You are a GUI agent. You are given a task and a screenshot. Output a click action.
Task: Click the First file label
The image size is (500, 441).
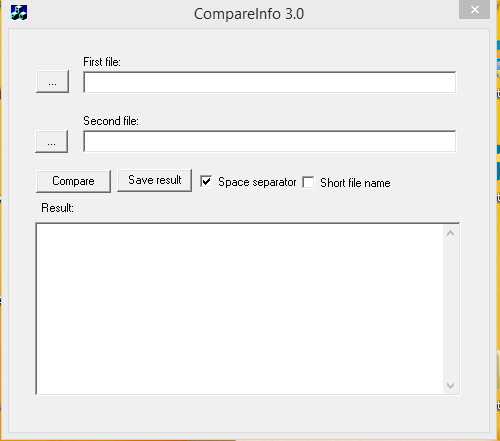coord(102,62)
